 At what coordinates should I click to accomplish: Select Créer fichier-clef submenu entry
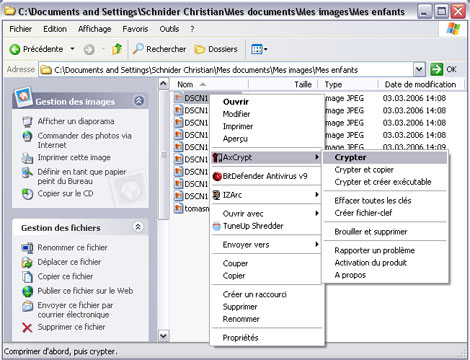tap(385, 213)
